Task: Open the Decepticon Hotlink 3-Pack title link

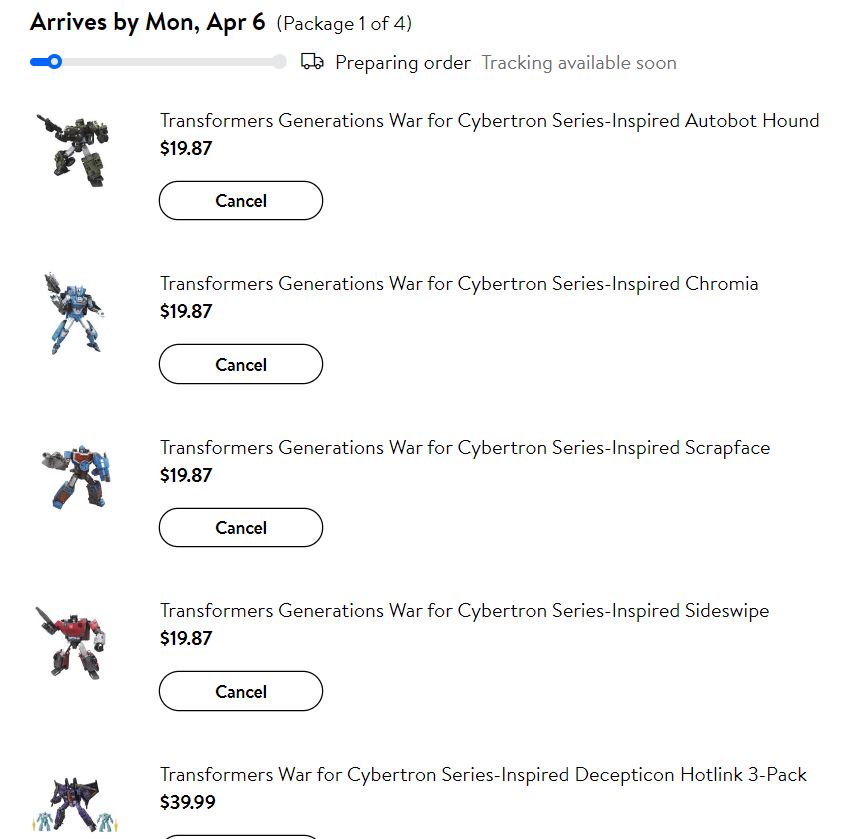Action: (483, 775)
